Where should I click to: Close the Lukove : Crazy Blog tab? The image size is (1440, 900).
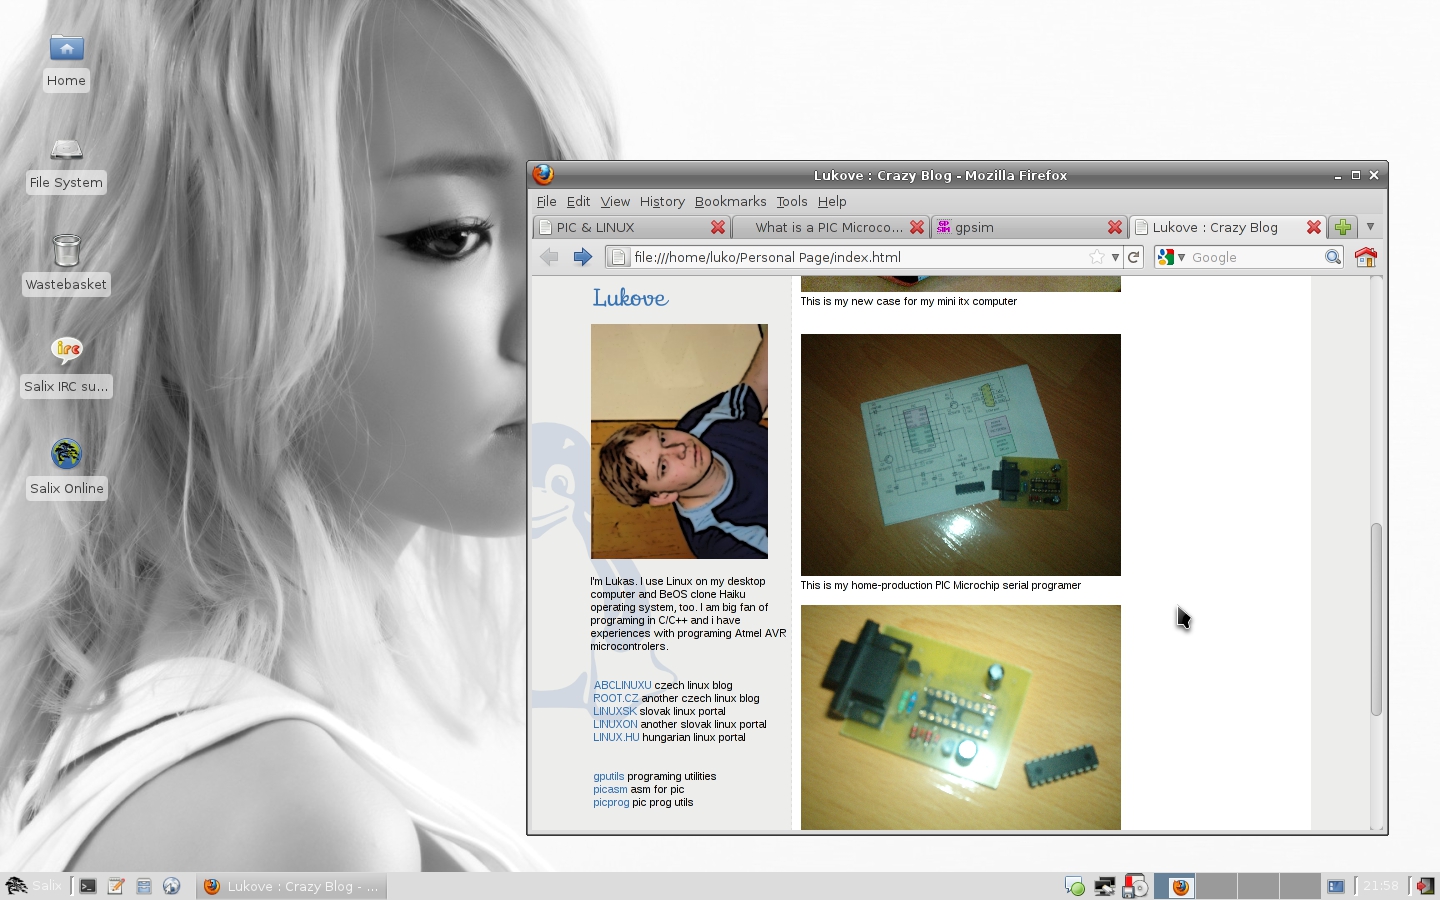(x=1314, y=227)
